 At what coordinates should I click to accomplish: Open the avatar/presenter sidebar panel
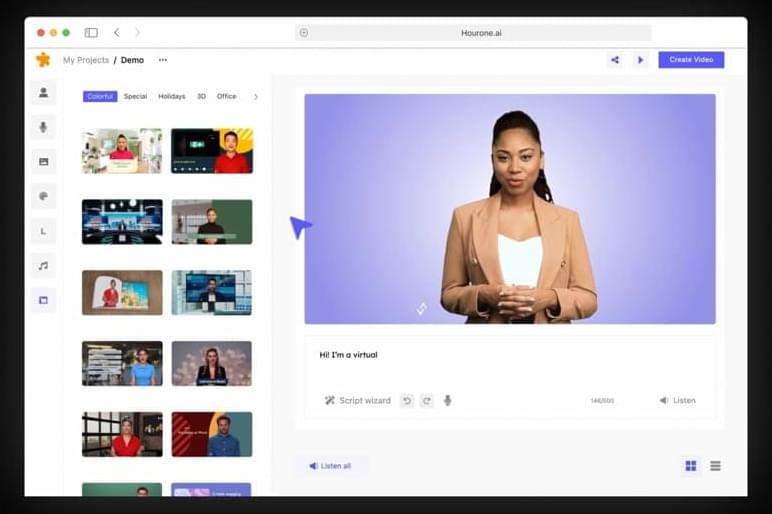click(x=43, y=93)
